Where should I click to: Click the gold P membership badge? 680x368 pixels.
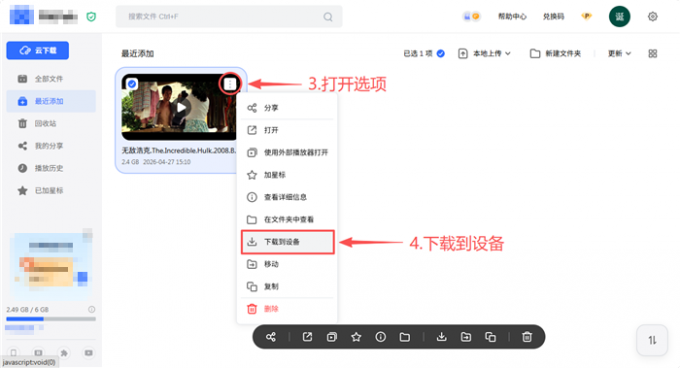(x=586, y=16)
